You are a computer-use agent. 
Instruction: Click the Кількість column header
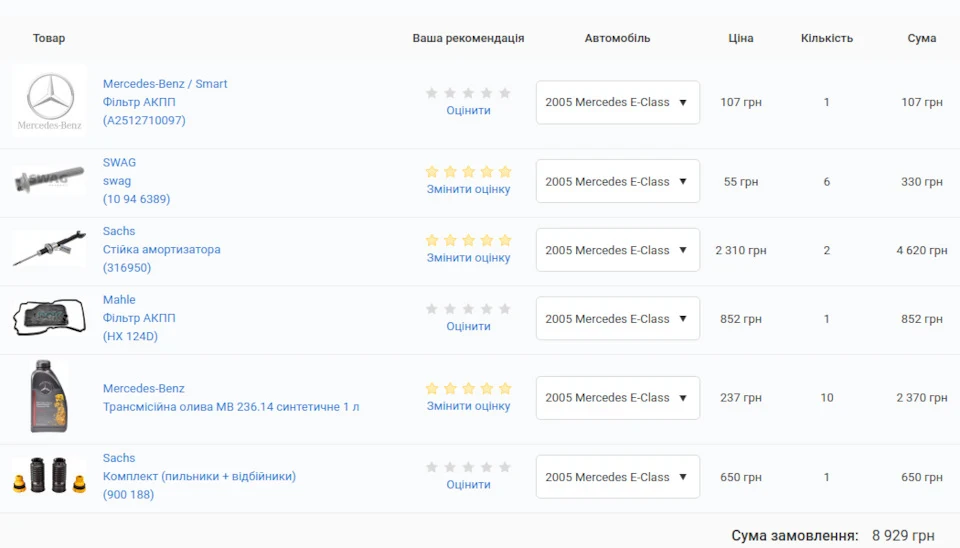pos(827,38)
